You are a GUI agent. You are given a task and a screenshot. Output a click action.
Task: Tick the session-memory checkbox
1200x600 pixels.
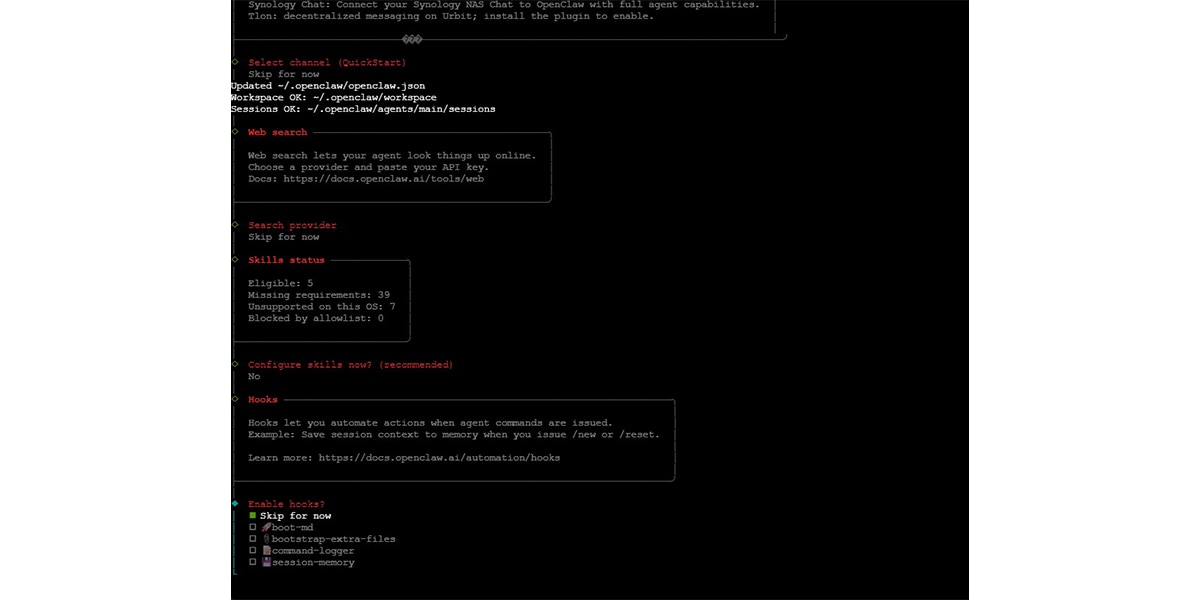tap(253, 562)
